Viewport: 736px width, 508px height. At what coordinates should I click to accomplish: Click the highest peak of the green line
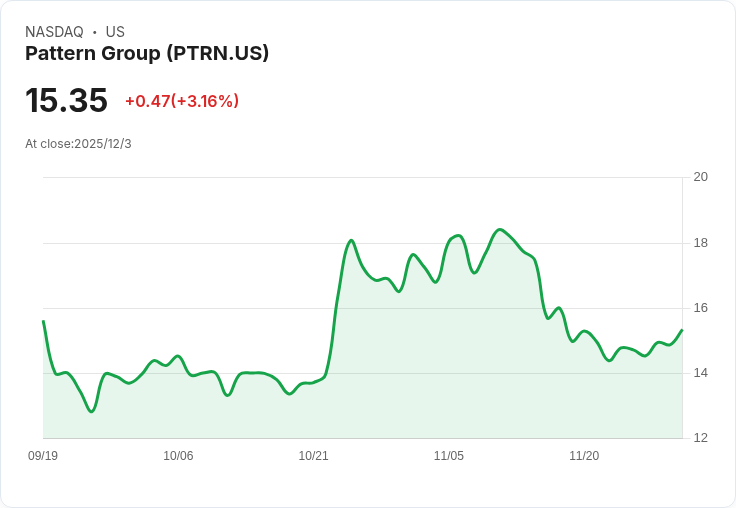tap(500, 230)
